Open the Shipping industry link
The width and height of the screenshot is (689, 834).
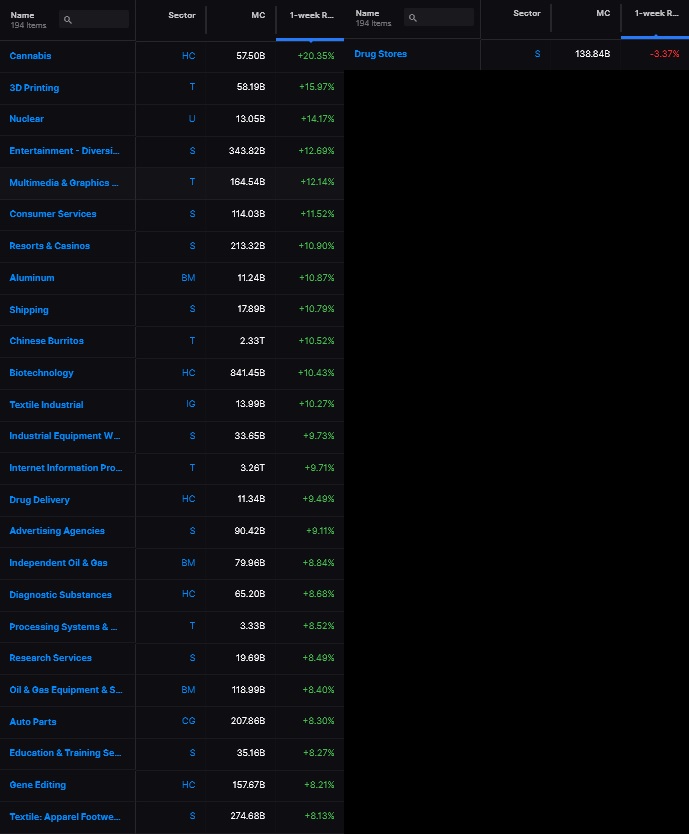coord(29,310)
